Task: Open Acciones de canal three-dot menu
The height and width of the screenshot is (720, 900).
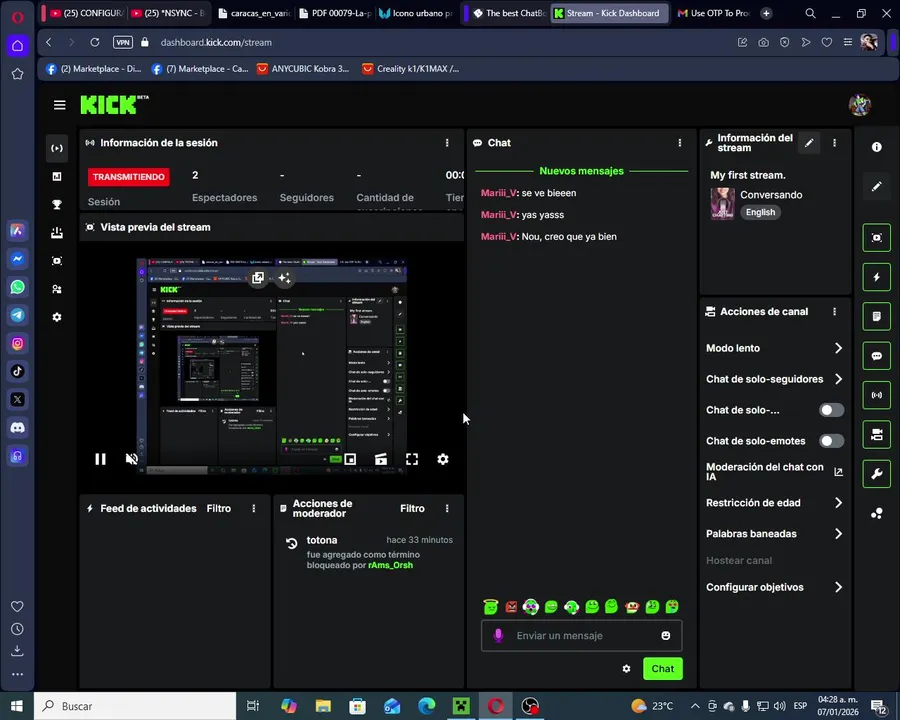Action: pyautogui.click(x=835, y=312)
